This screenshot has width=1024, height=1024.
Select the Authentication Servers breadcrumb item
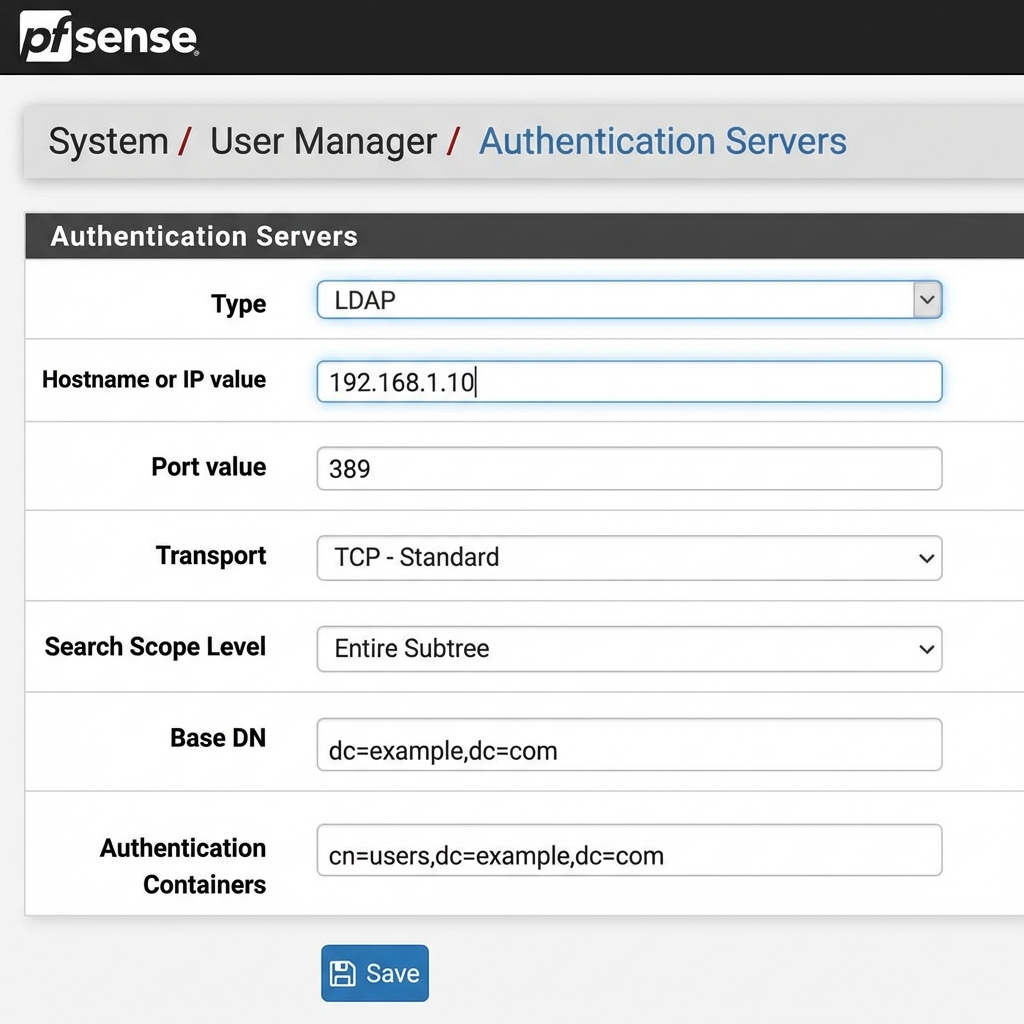tap(662, 141)
